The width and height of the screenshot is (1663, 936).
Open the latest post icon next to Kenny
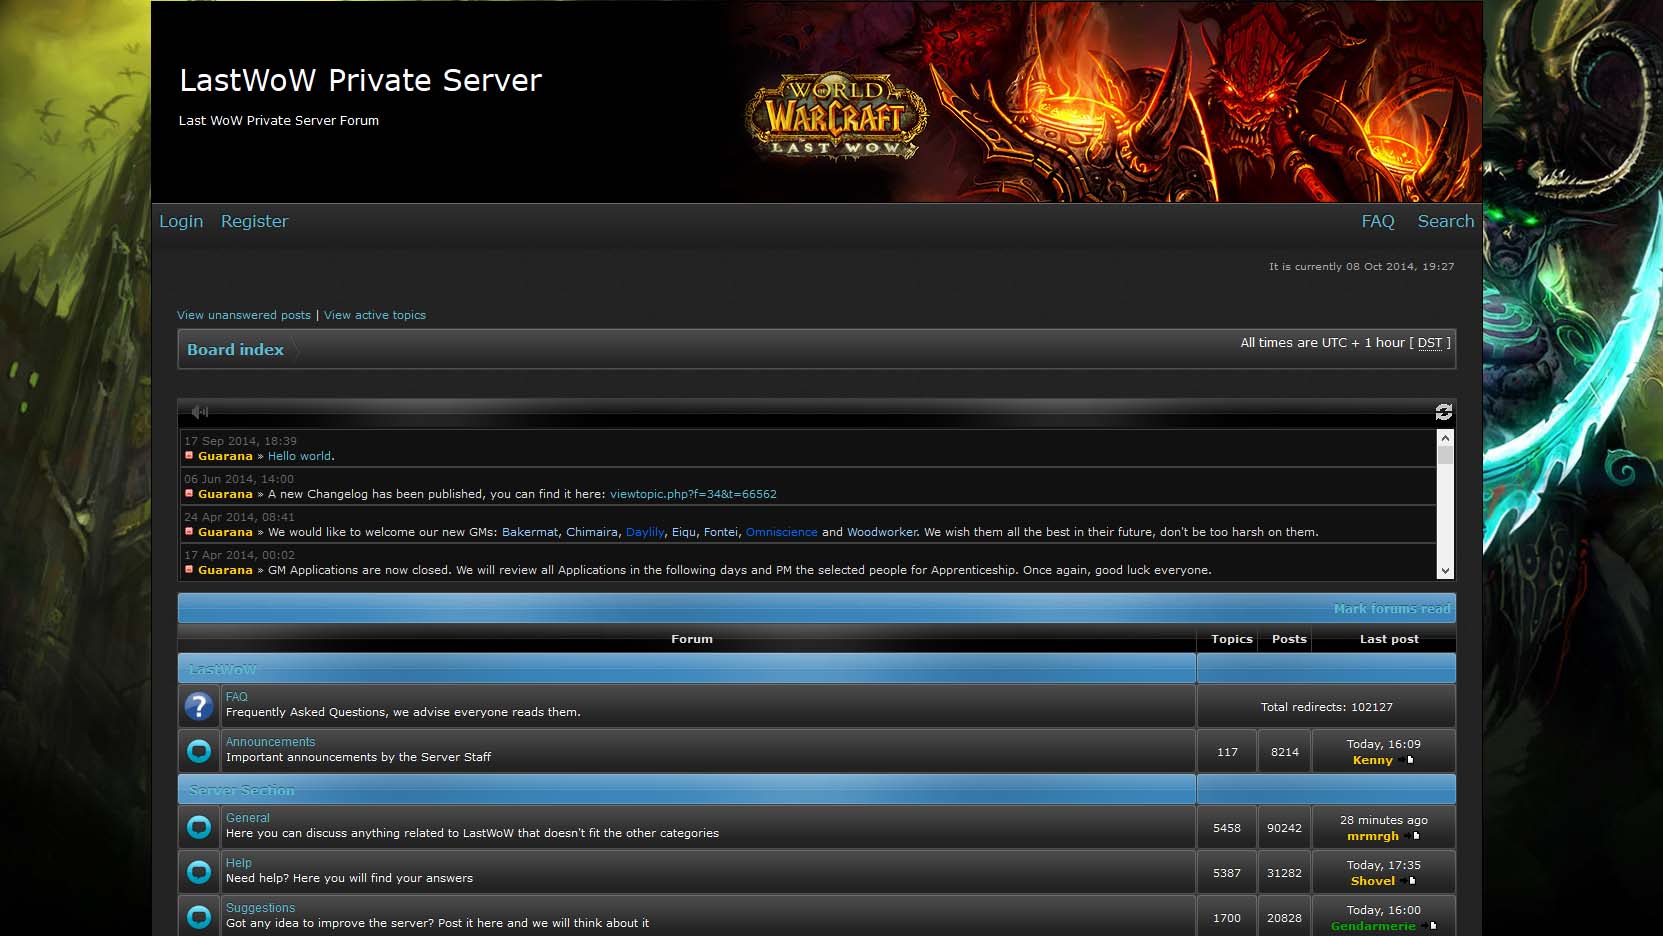click(1408, 760)
